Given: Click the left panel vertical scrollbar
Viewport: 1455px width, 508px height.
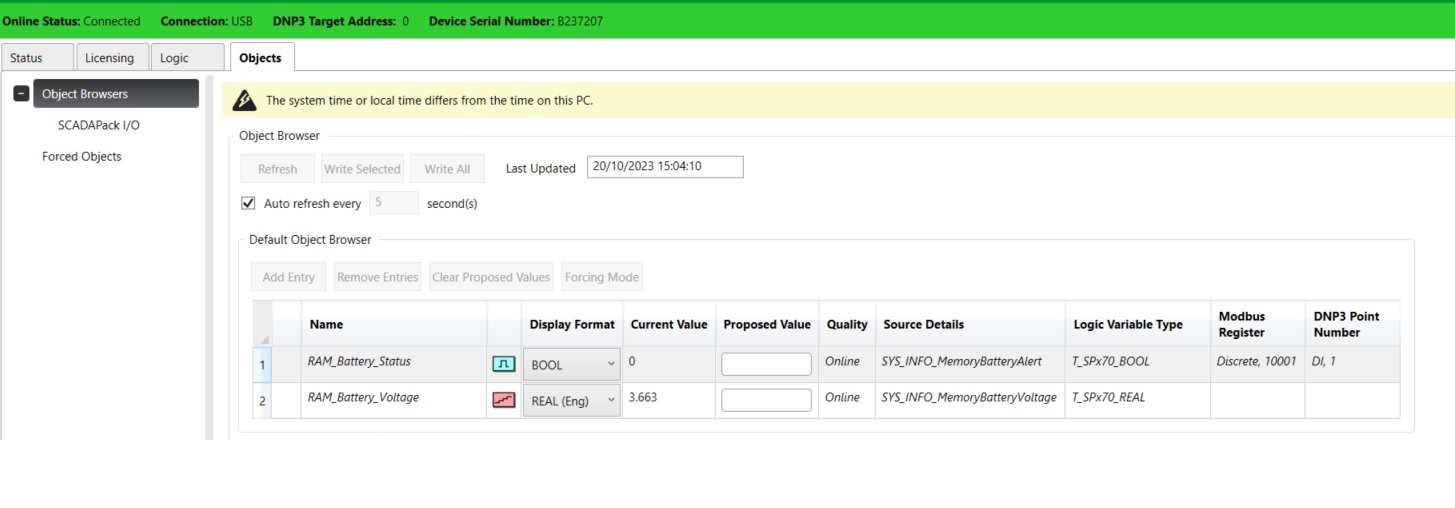Looking at the screenshot, I should [x=210, y=257].
